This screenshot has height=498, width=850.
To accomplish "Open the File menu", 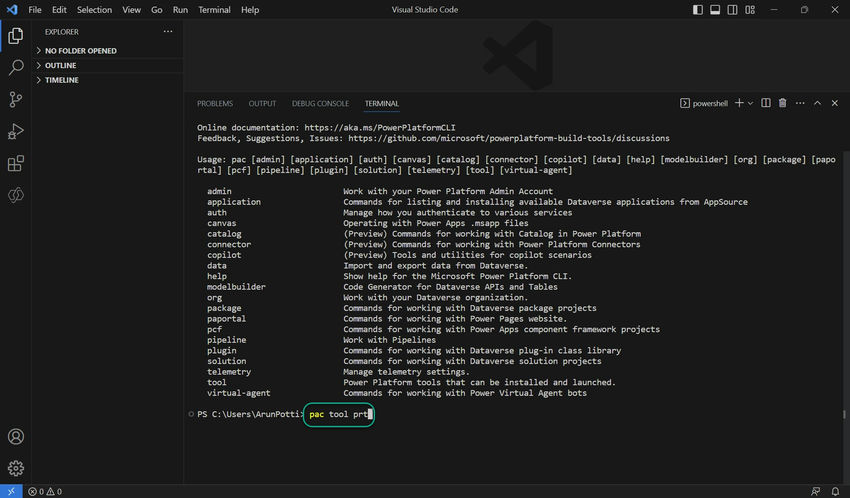I will click(x=35, y=10).
